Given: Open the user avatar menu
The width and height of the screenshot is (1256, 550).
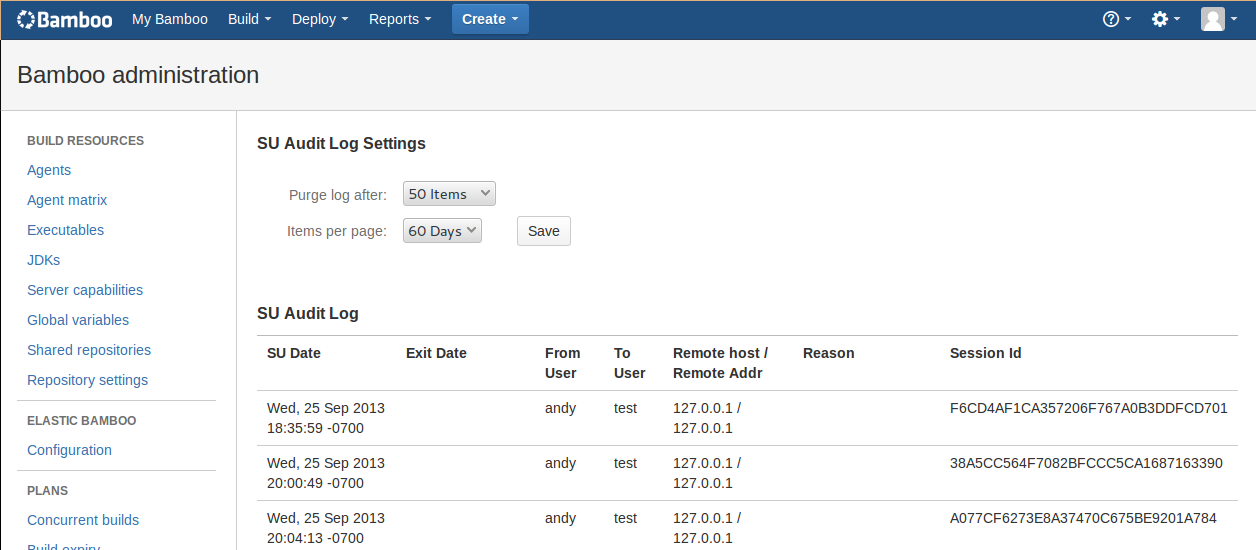Looking at the screenshot, I should coord(1219,19).
